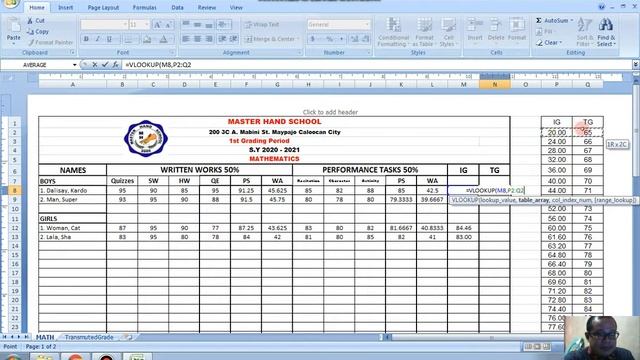
Task: Click the Help question mark icon
Action: (x=601, y=7)
